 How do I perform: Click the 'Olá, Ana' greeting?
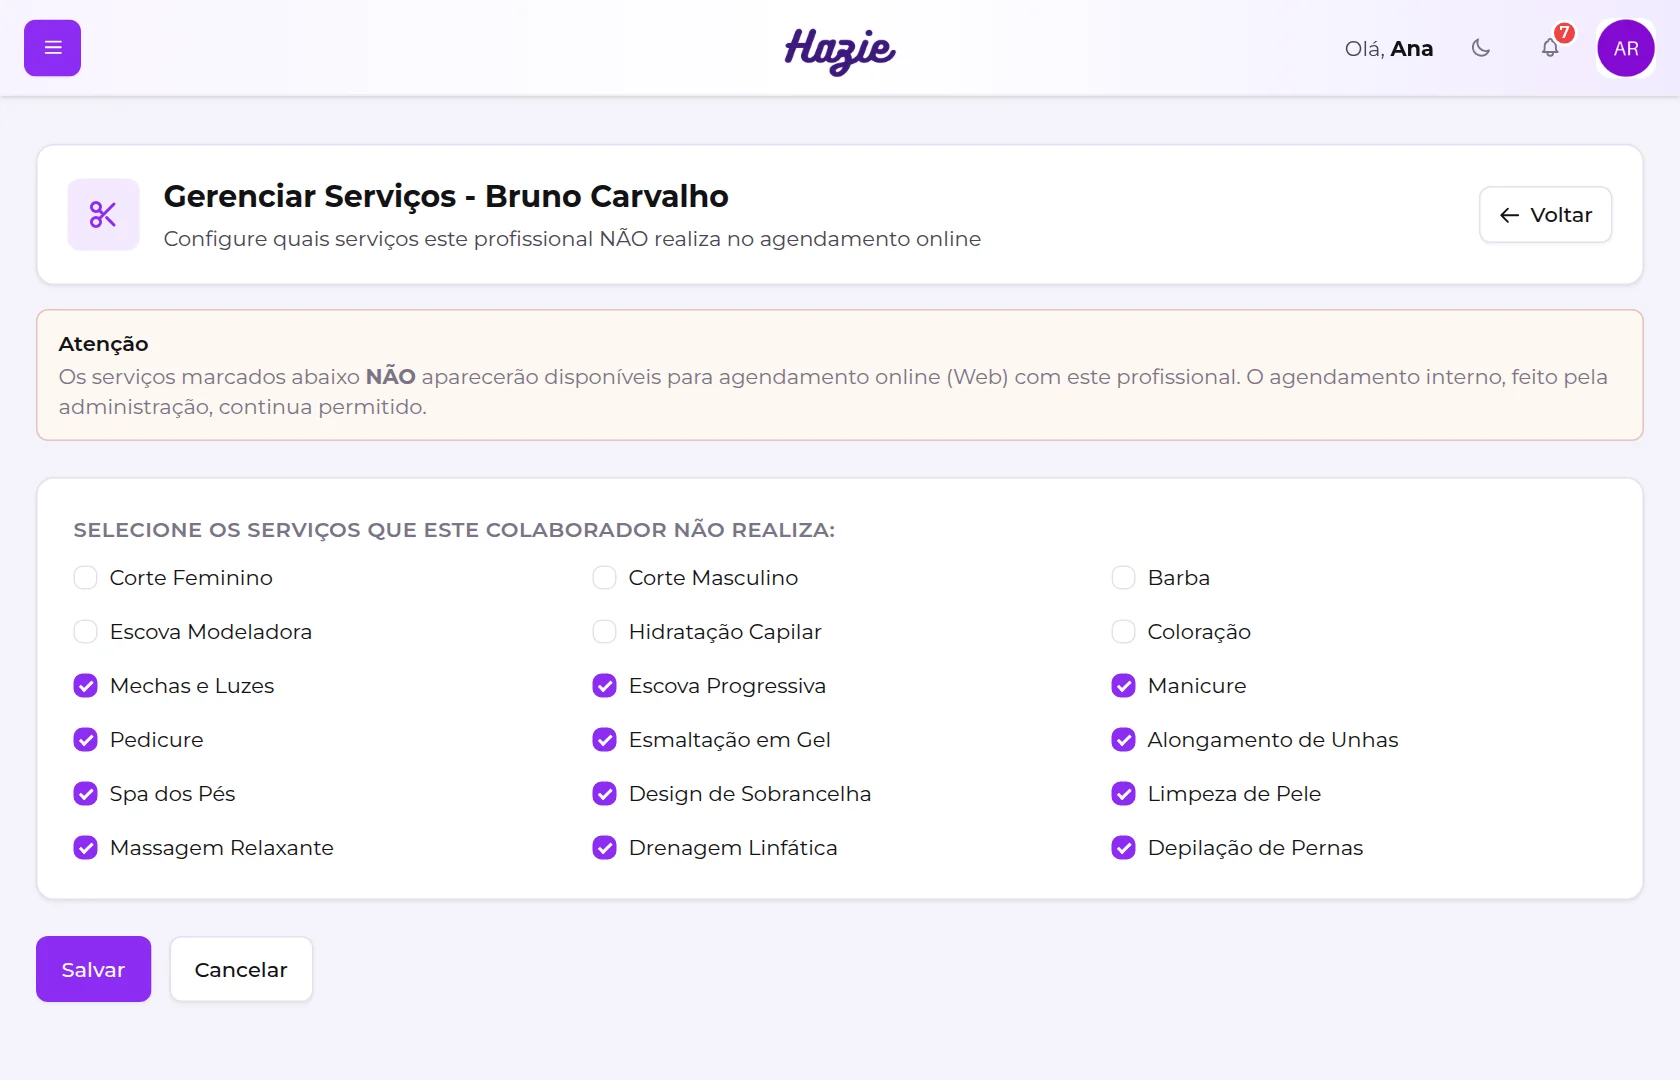coord(1389,48)
